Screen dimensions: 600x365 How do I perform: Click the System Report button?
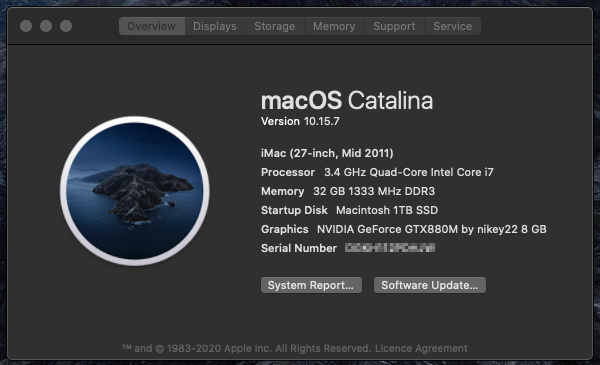tap(311, 285)
